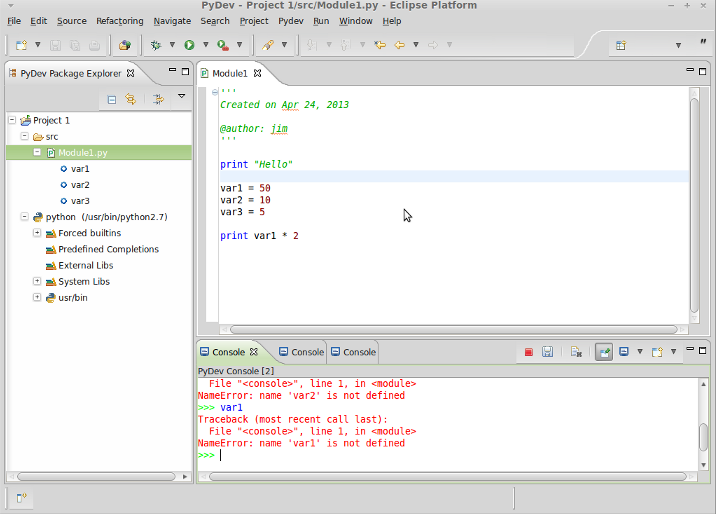Viewport: 716px width, 514px height.
Task: Terminate console with red stop icon
Action: (x=529, y=352)
